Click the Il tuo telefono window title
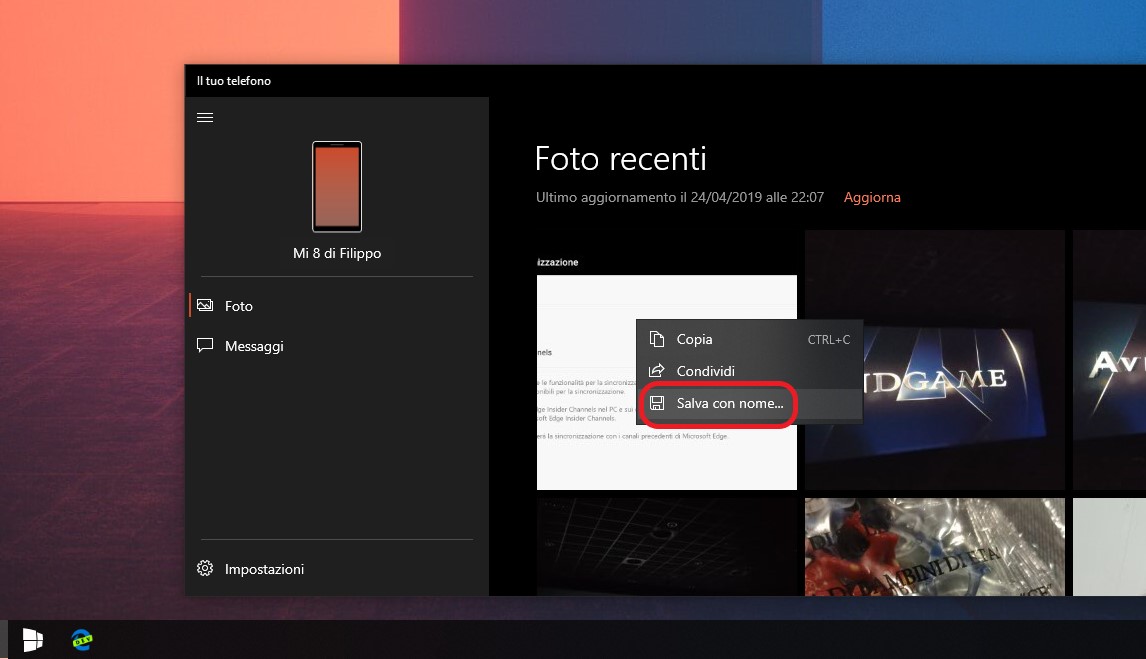 coord(234,81)
